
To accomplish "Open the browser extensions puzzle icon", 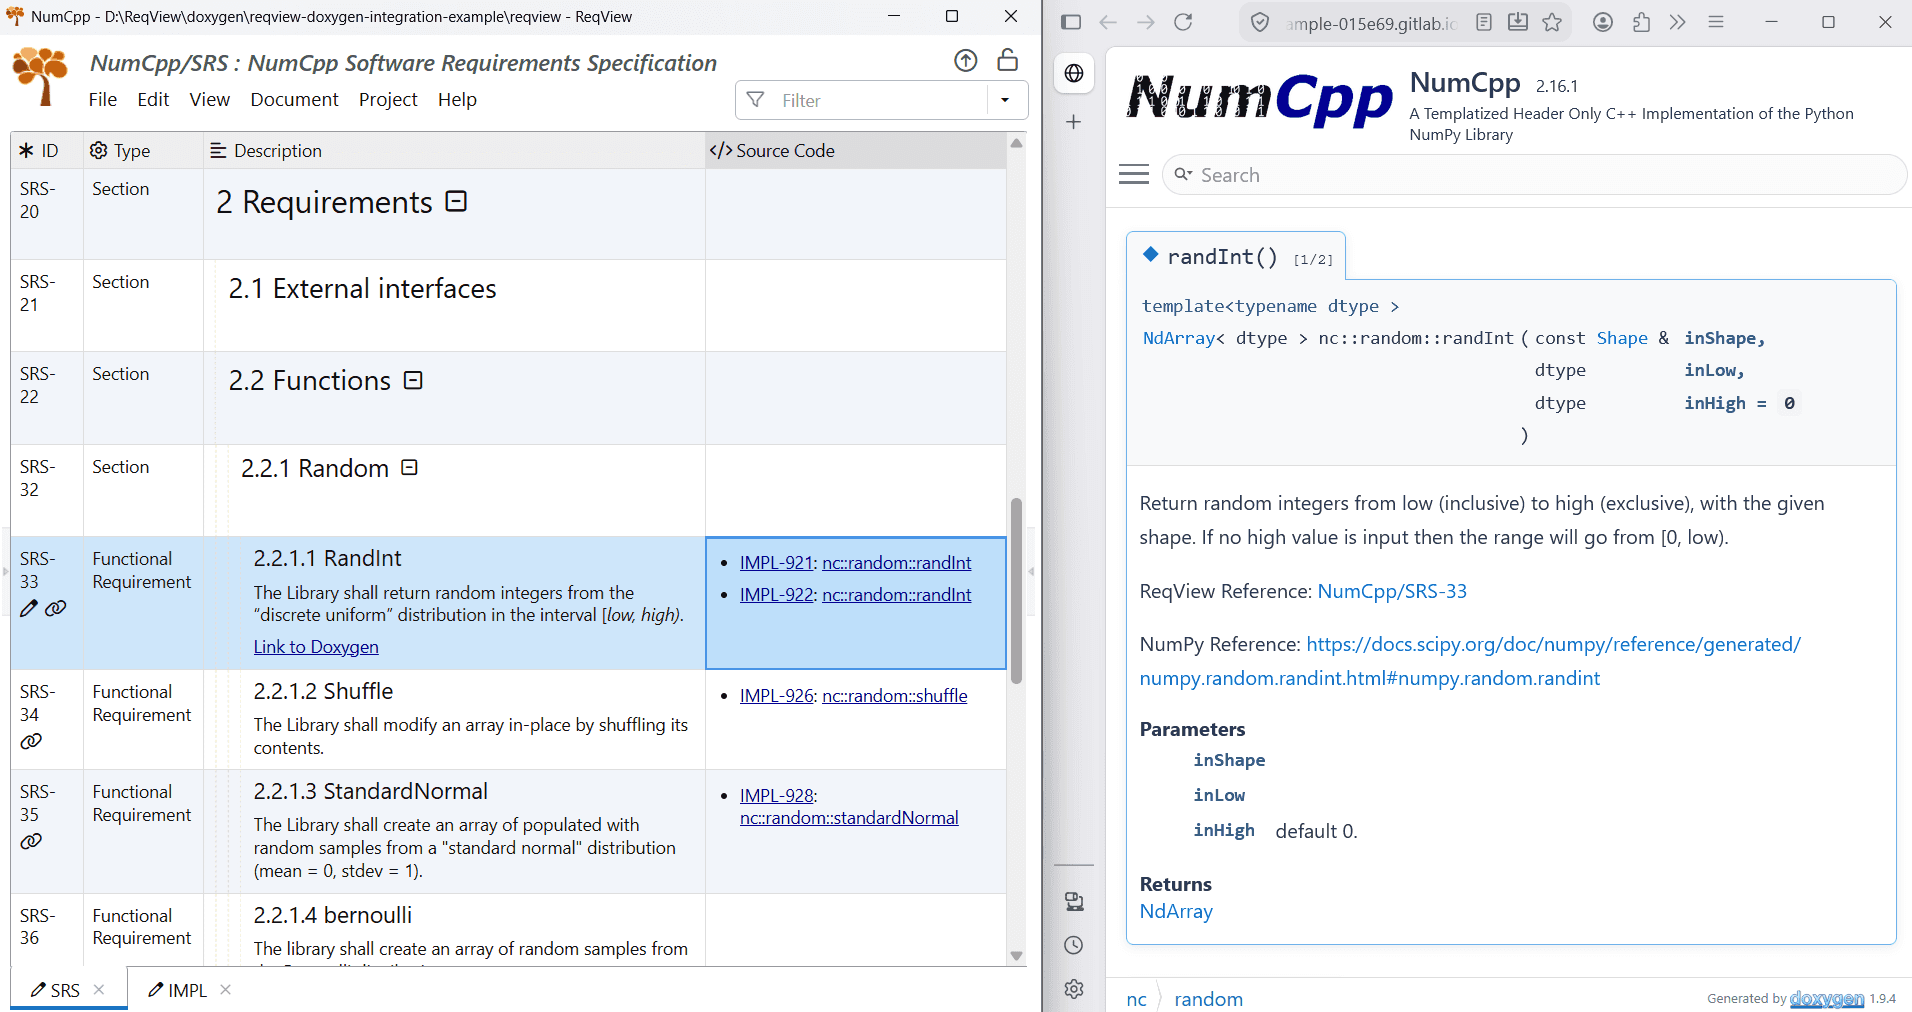I will [1641, 22].
